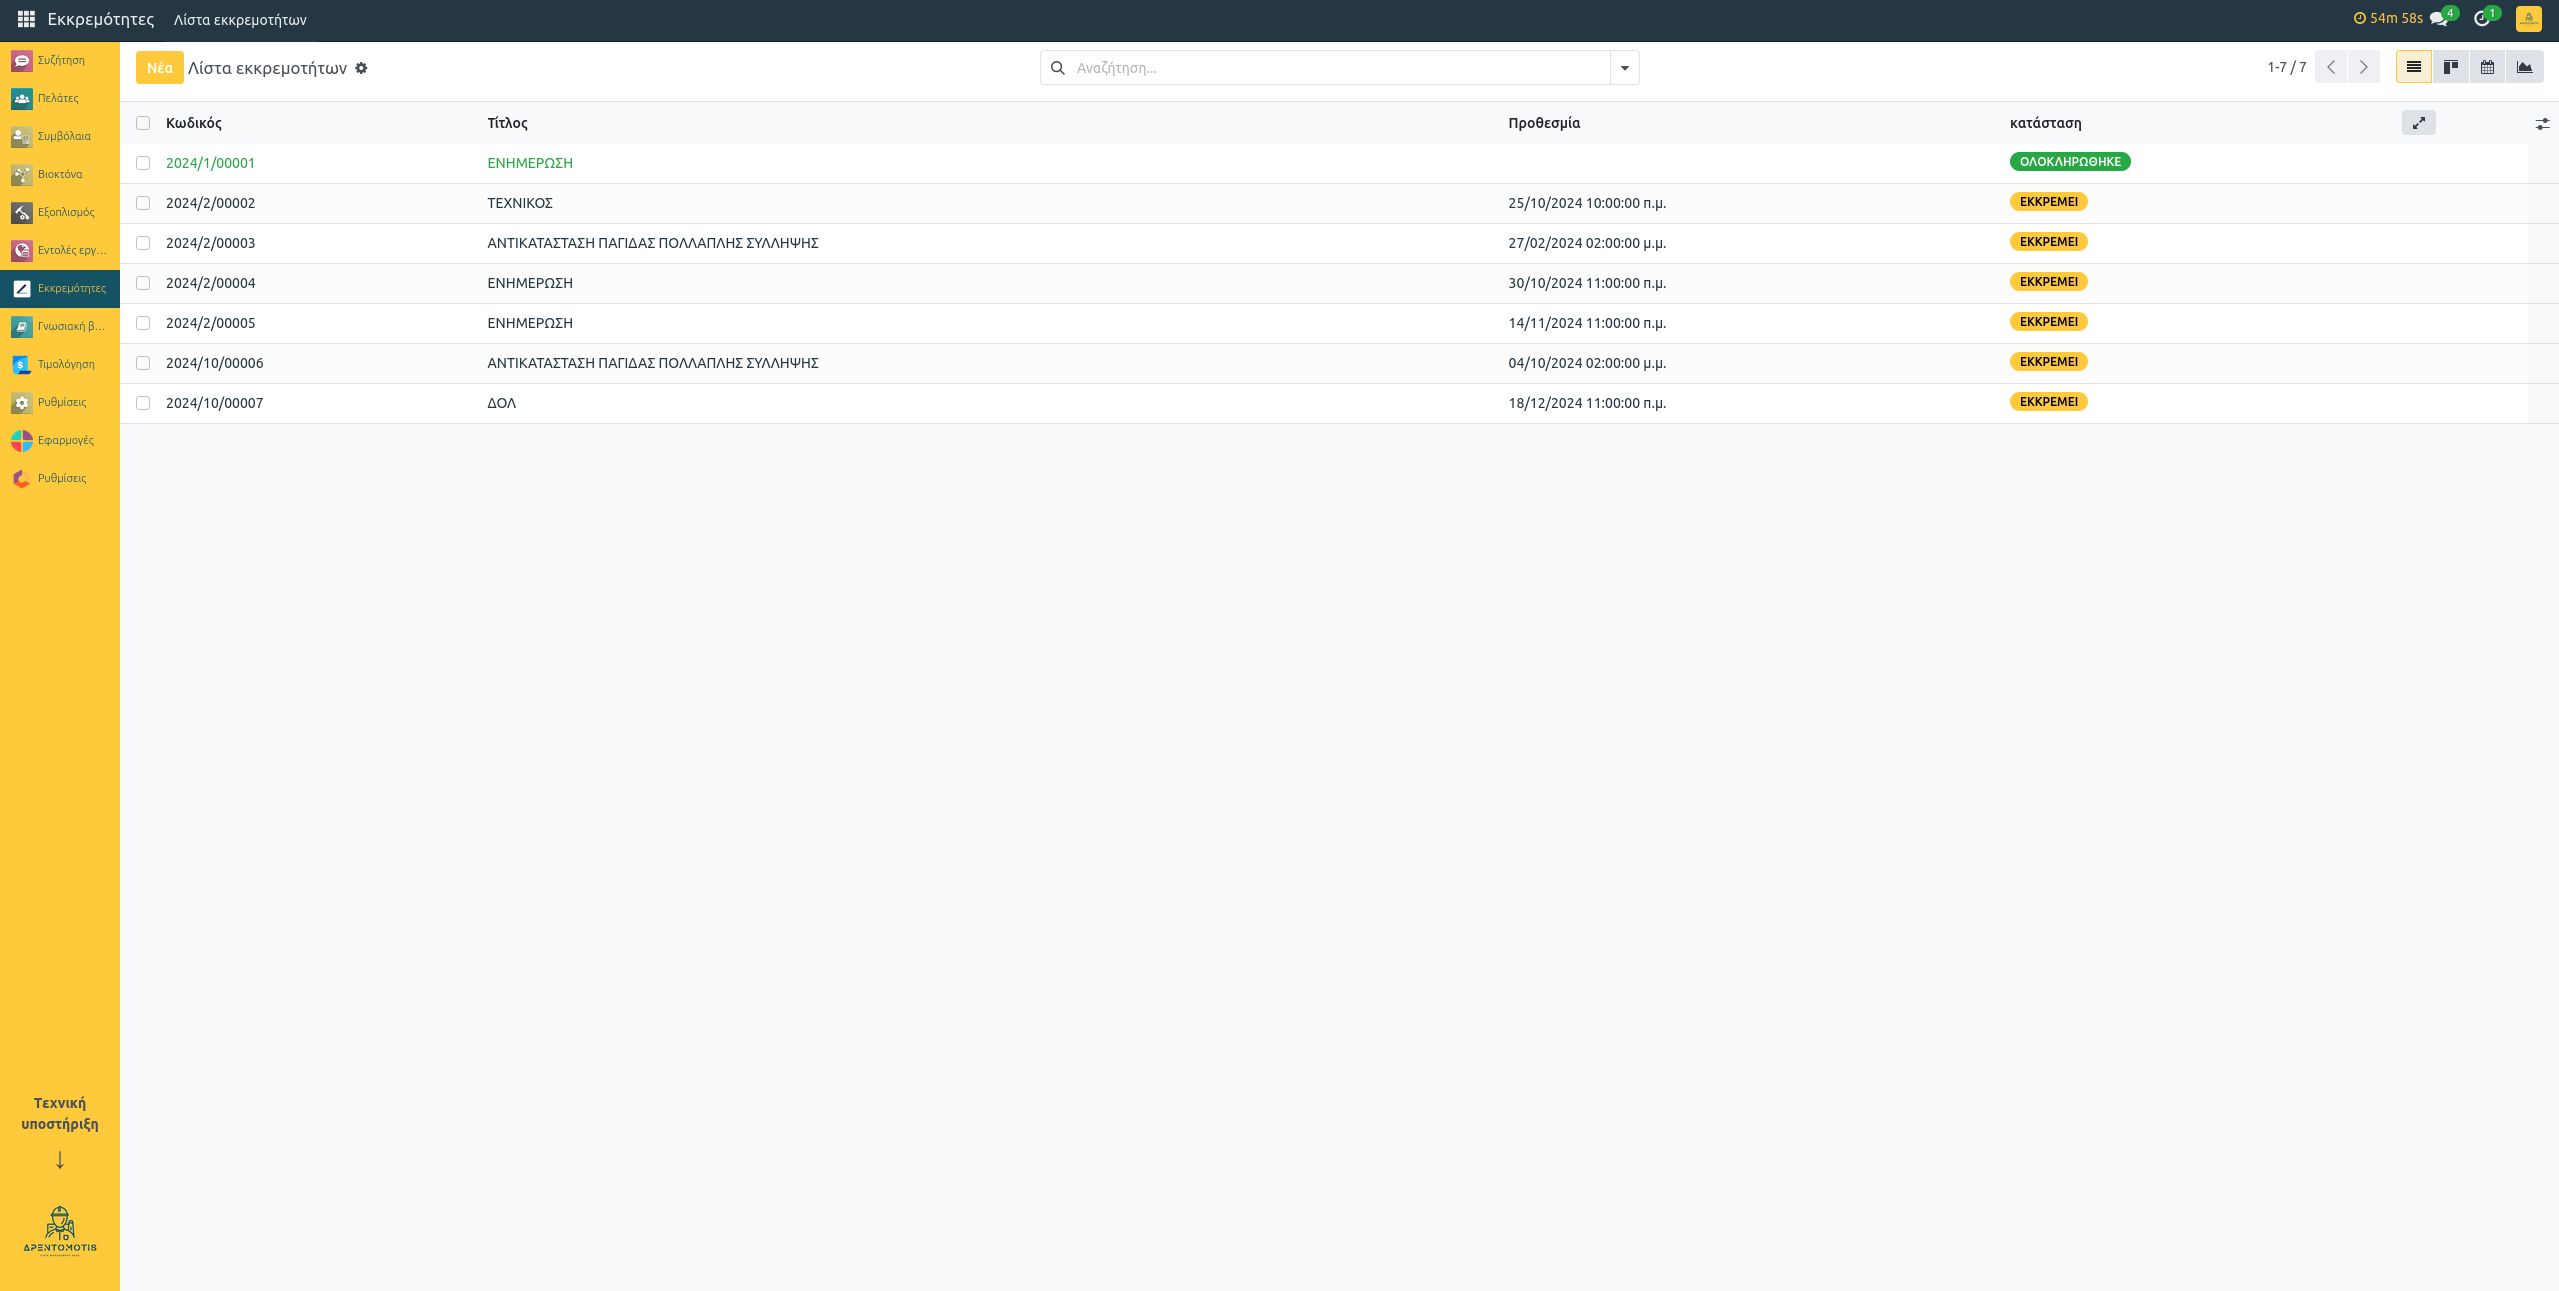Switch to graph view
This screenshot has width=2559, height=1291.
(2524, 67)
